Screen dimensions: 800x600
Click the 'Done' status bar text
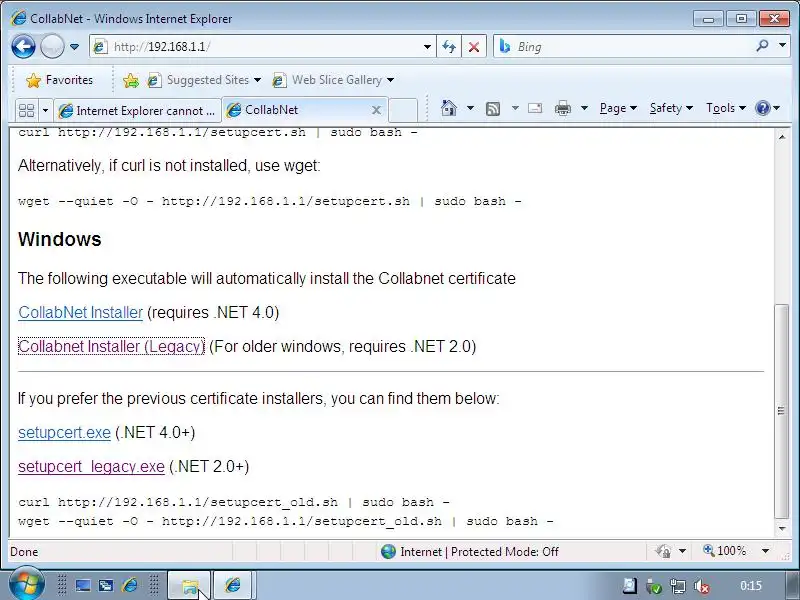24,552
